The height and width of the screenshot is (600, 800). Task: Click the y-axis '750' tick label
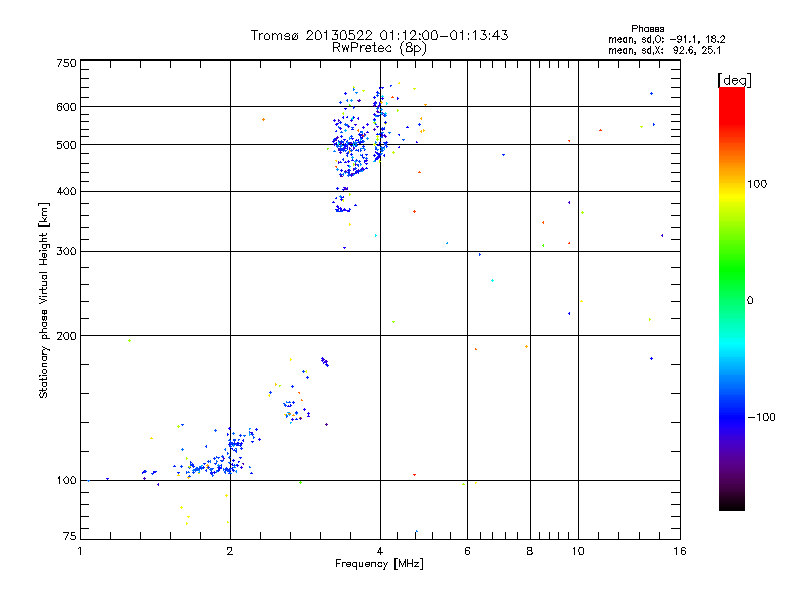tap(66, 63)
